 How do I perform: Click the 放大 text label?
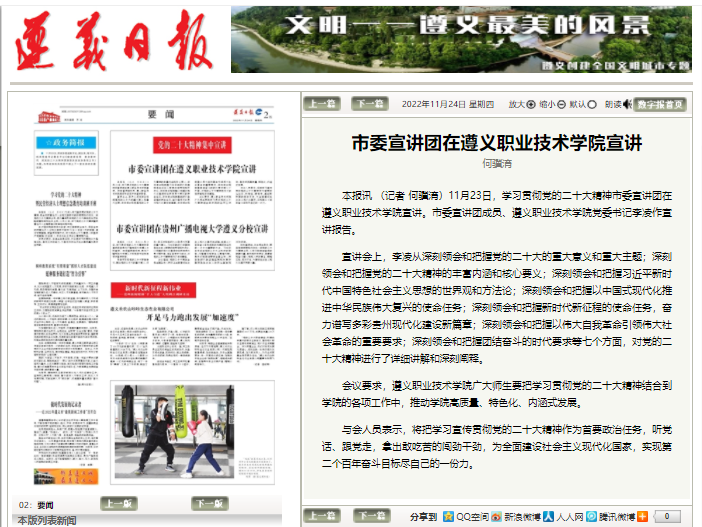[x=517, y=104]
